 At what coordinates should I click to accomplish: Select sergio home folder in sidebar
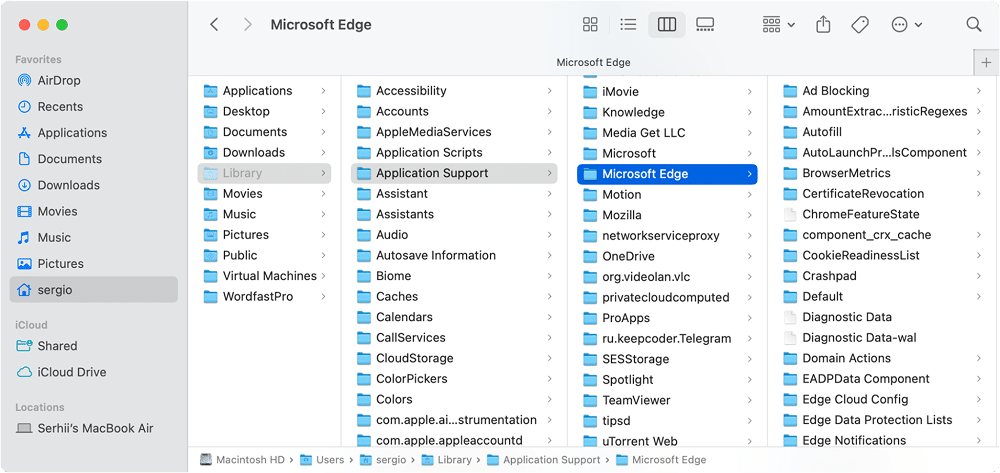coord(94,289)
